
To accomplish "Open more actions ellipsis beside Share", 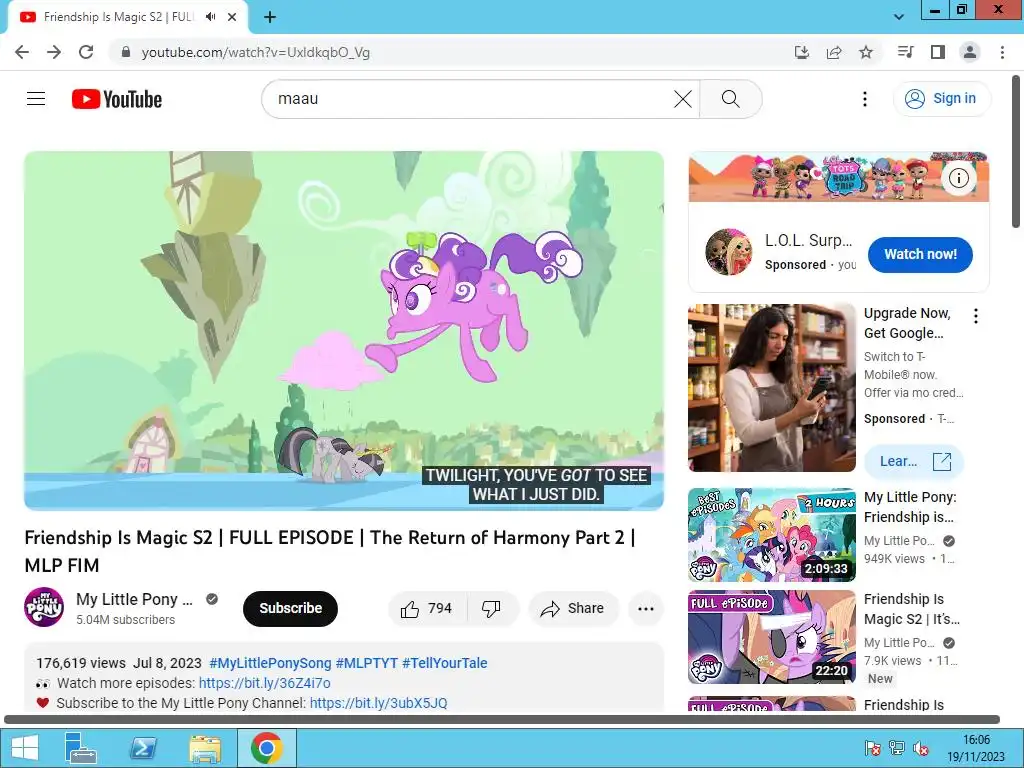I will pyautogui.click(x=646, y=609).
